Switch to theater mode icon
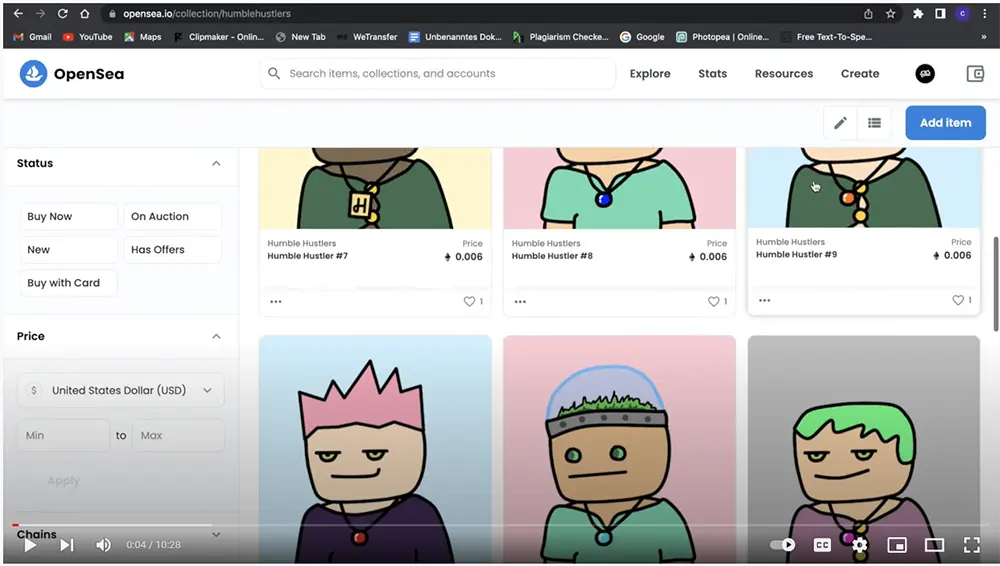This screenshot has width=1000, height=566. (x=934, y=545)
